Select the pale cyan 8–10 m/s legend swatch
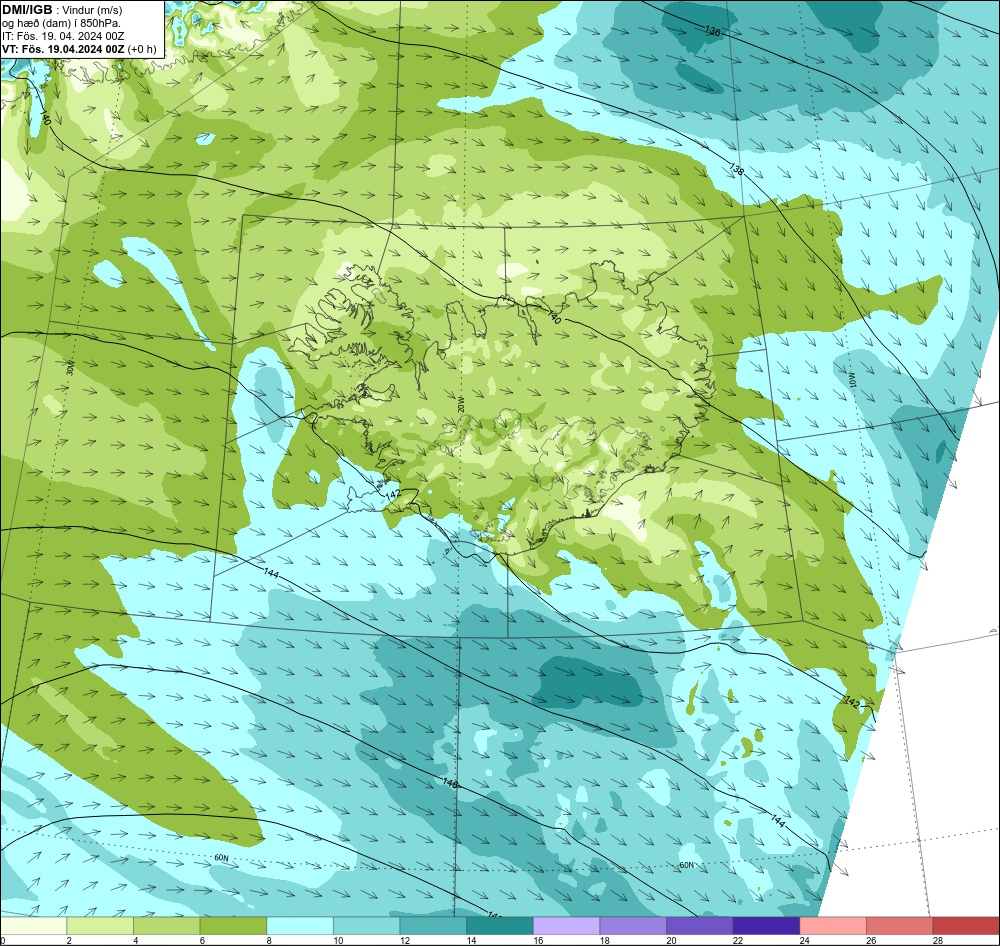 (300, 926)
